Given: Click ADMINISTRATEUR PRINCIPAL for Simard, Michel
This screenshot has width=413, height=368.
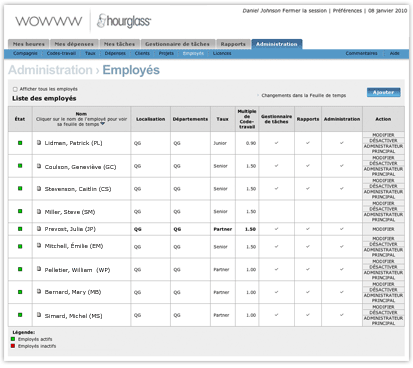Looking at the screenshot, I should [383, 321].
